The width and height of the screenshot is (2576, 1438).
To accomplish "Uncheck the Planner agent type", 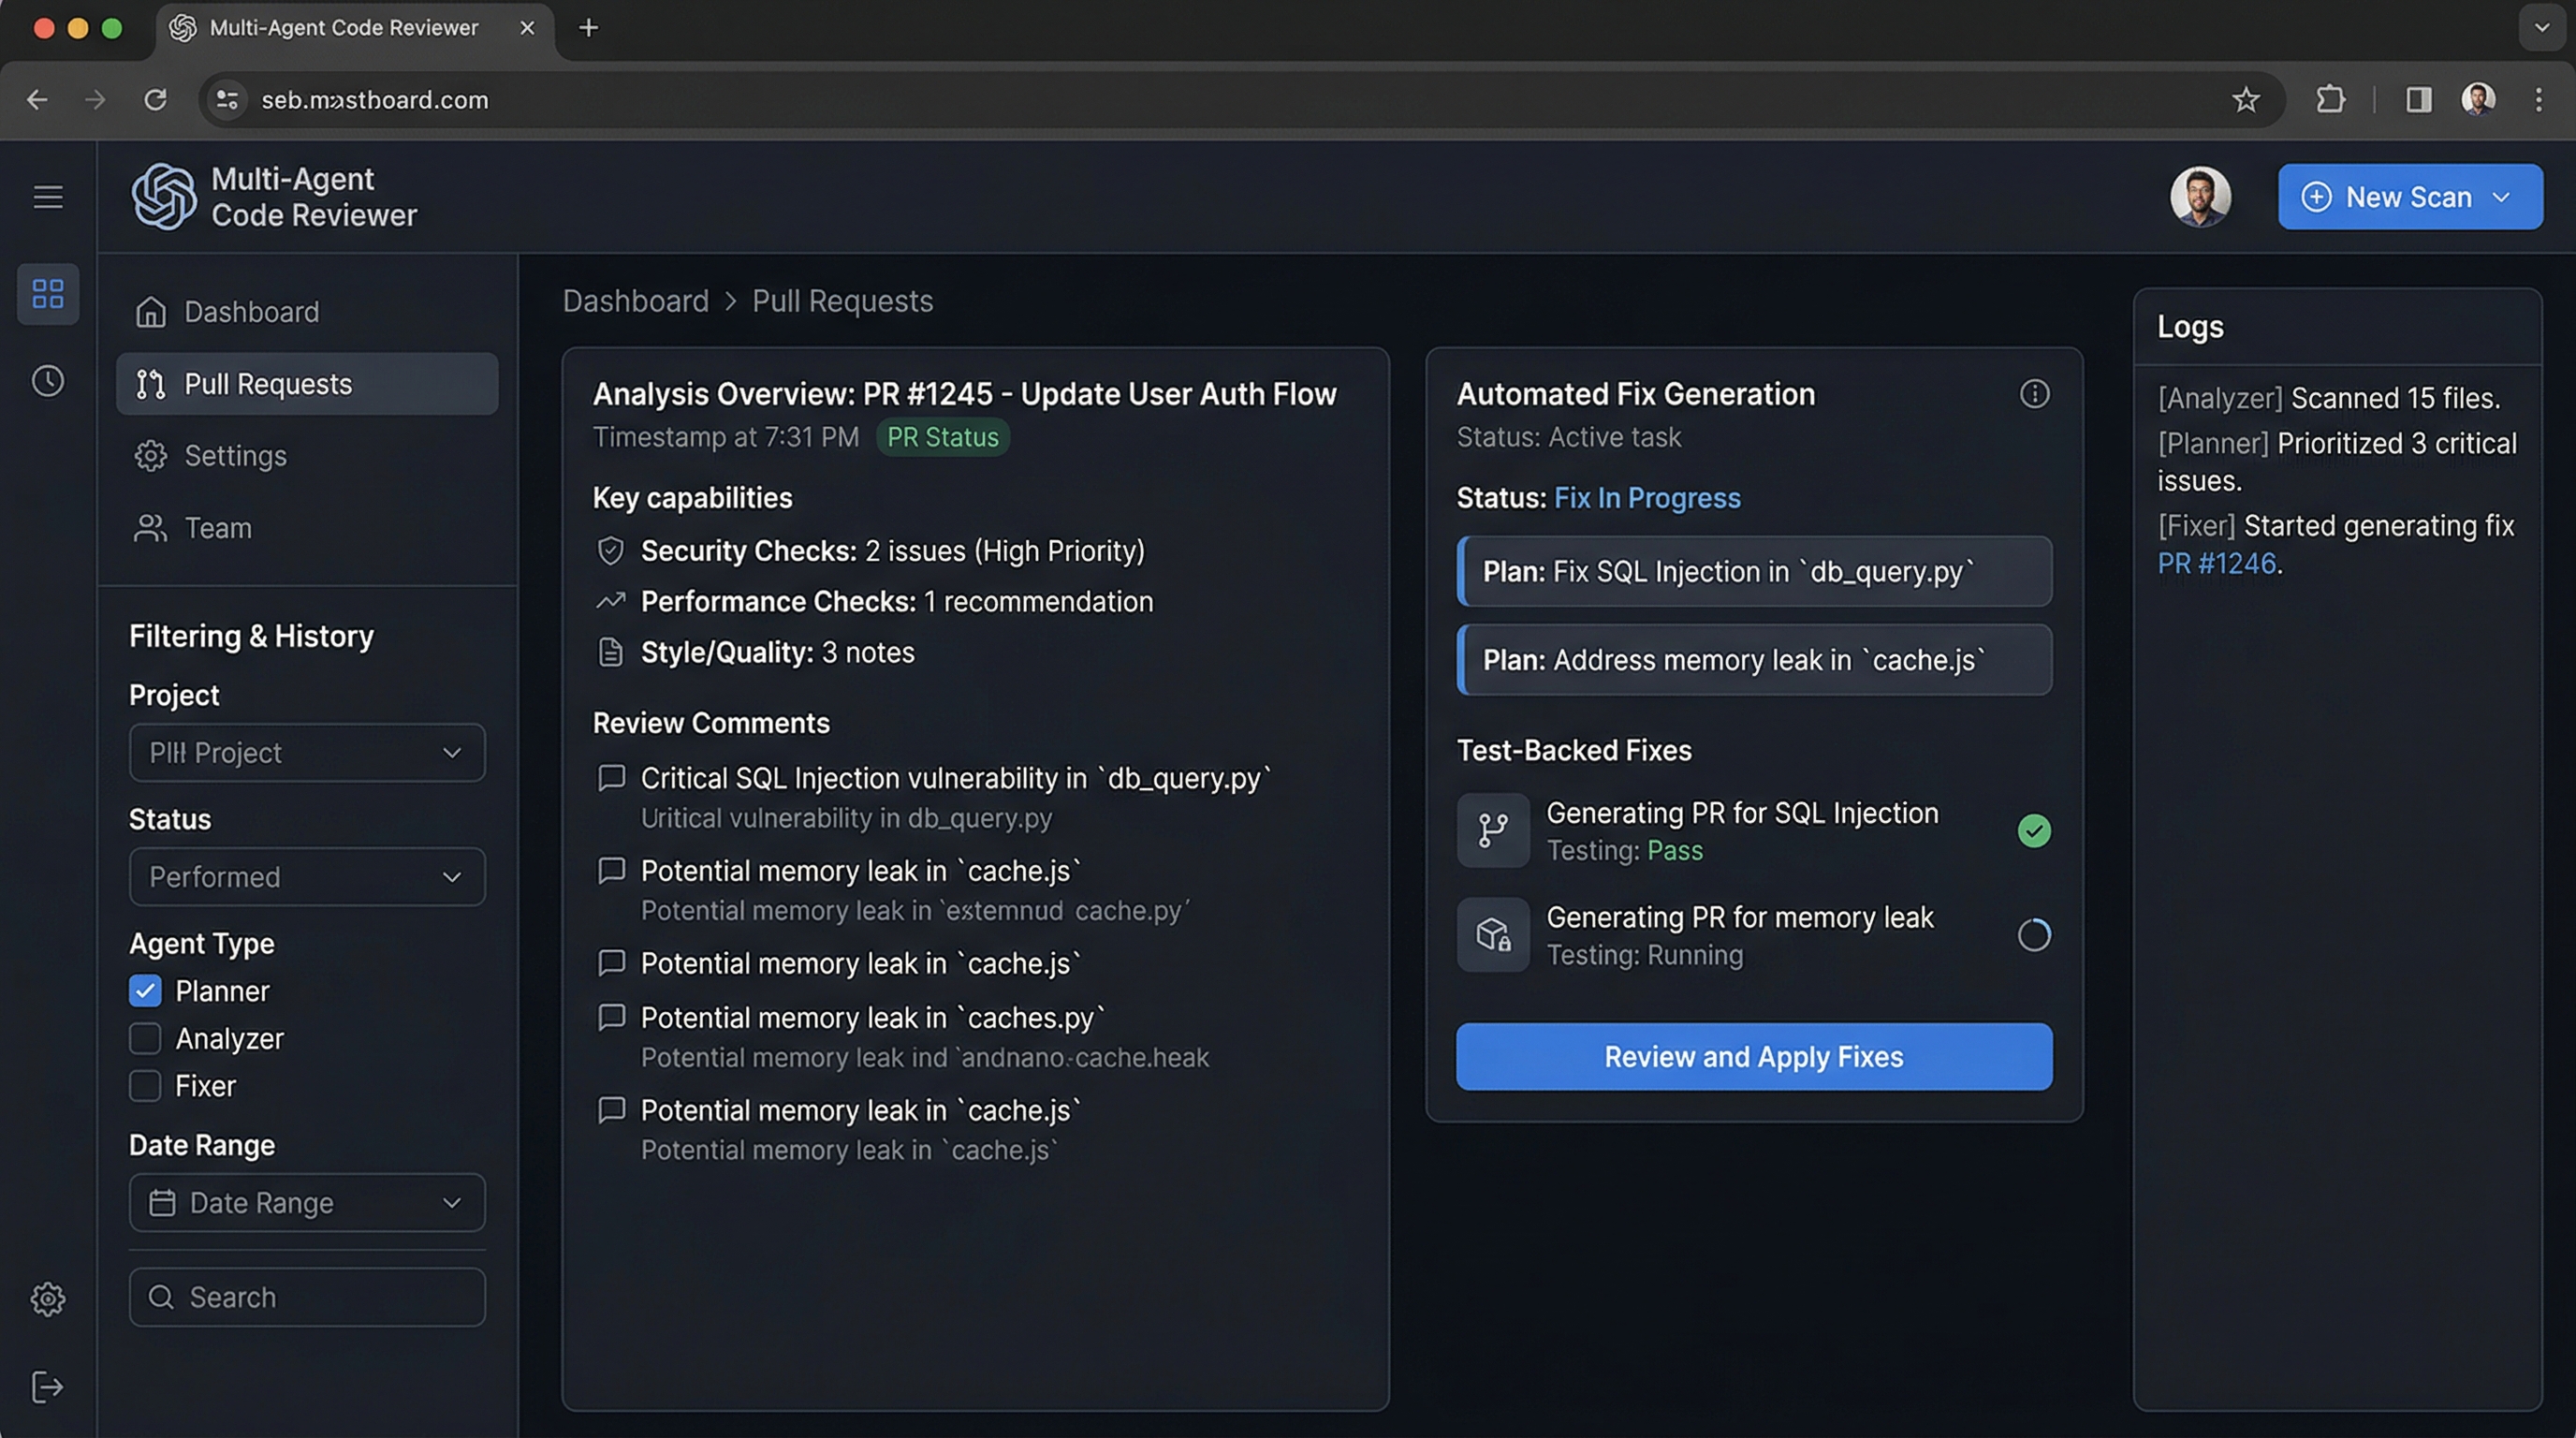I will pos(145,991).
